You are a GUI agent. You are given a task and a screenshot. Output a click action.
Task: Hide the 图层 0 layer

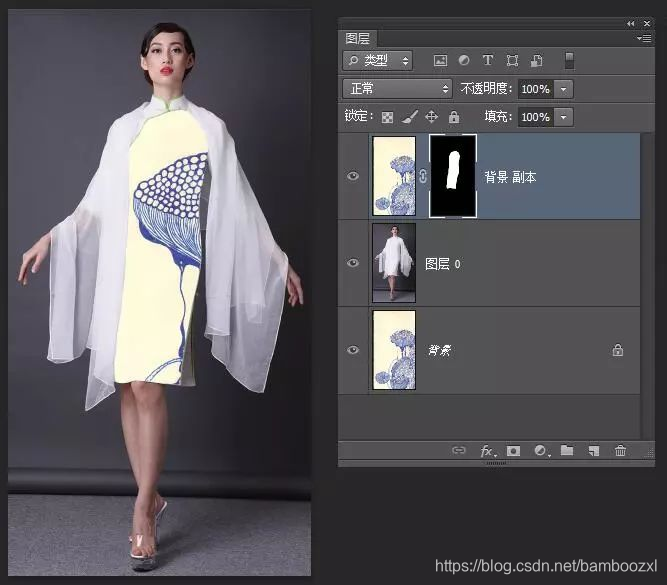point(353,263)
